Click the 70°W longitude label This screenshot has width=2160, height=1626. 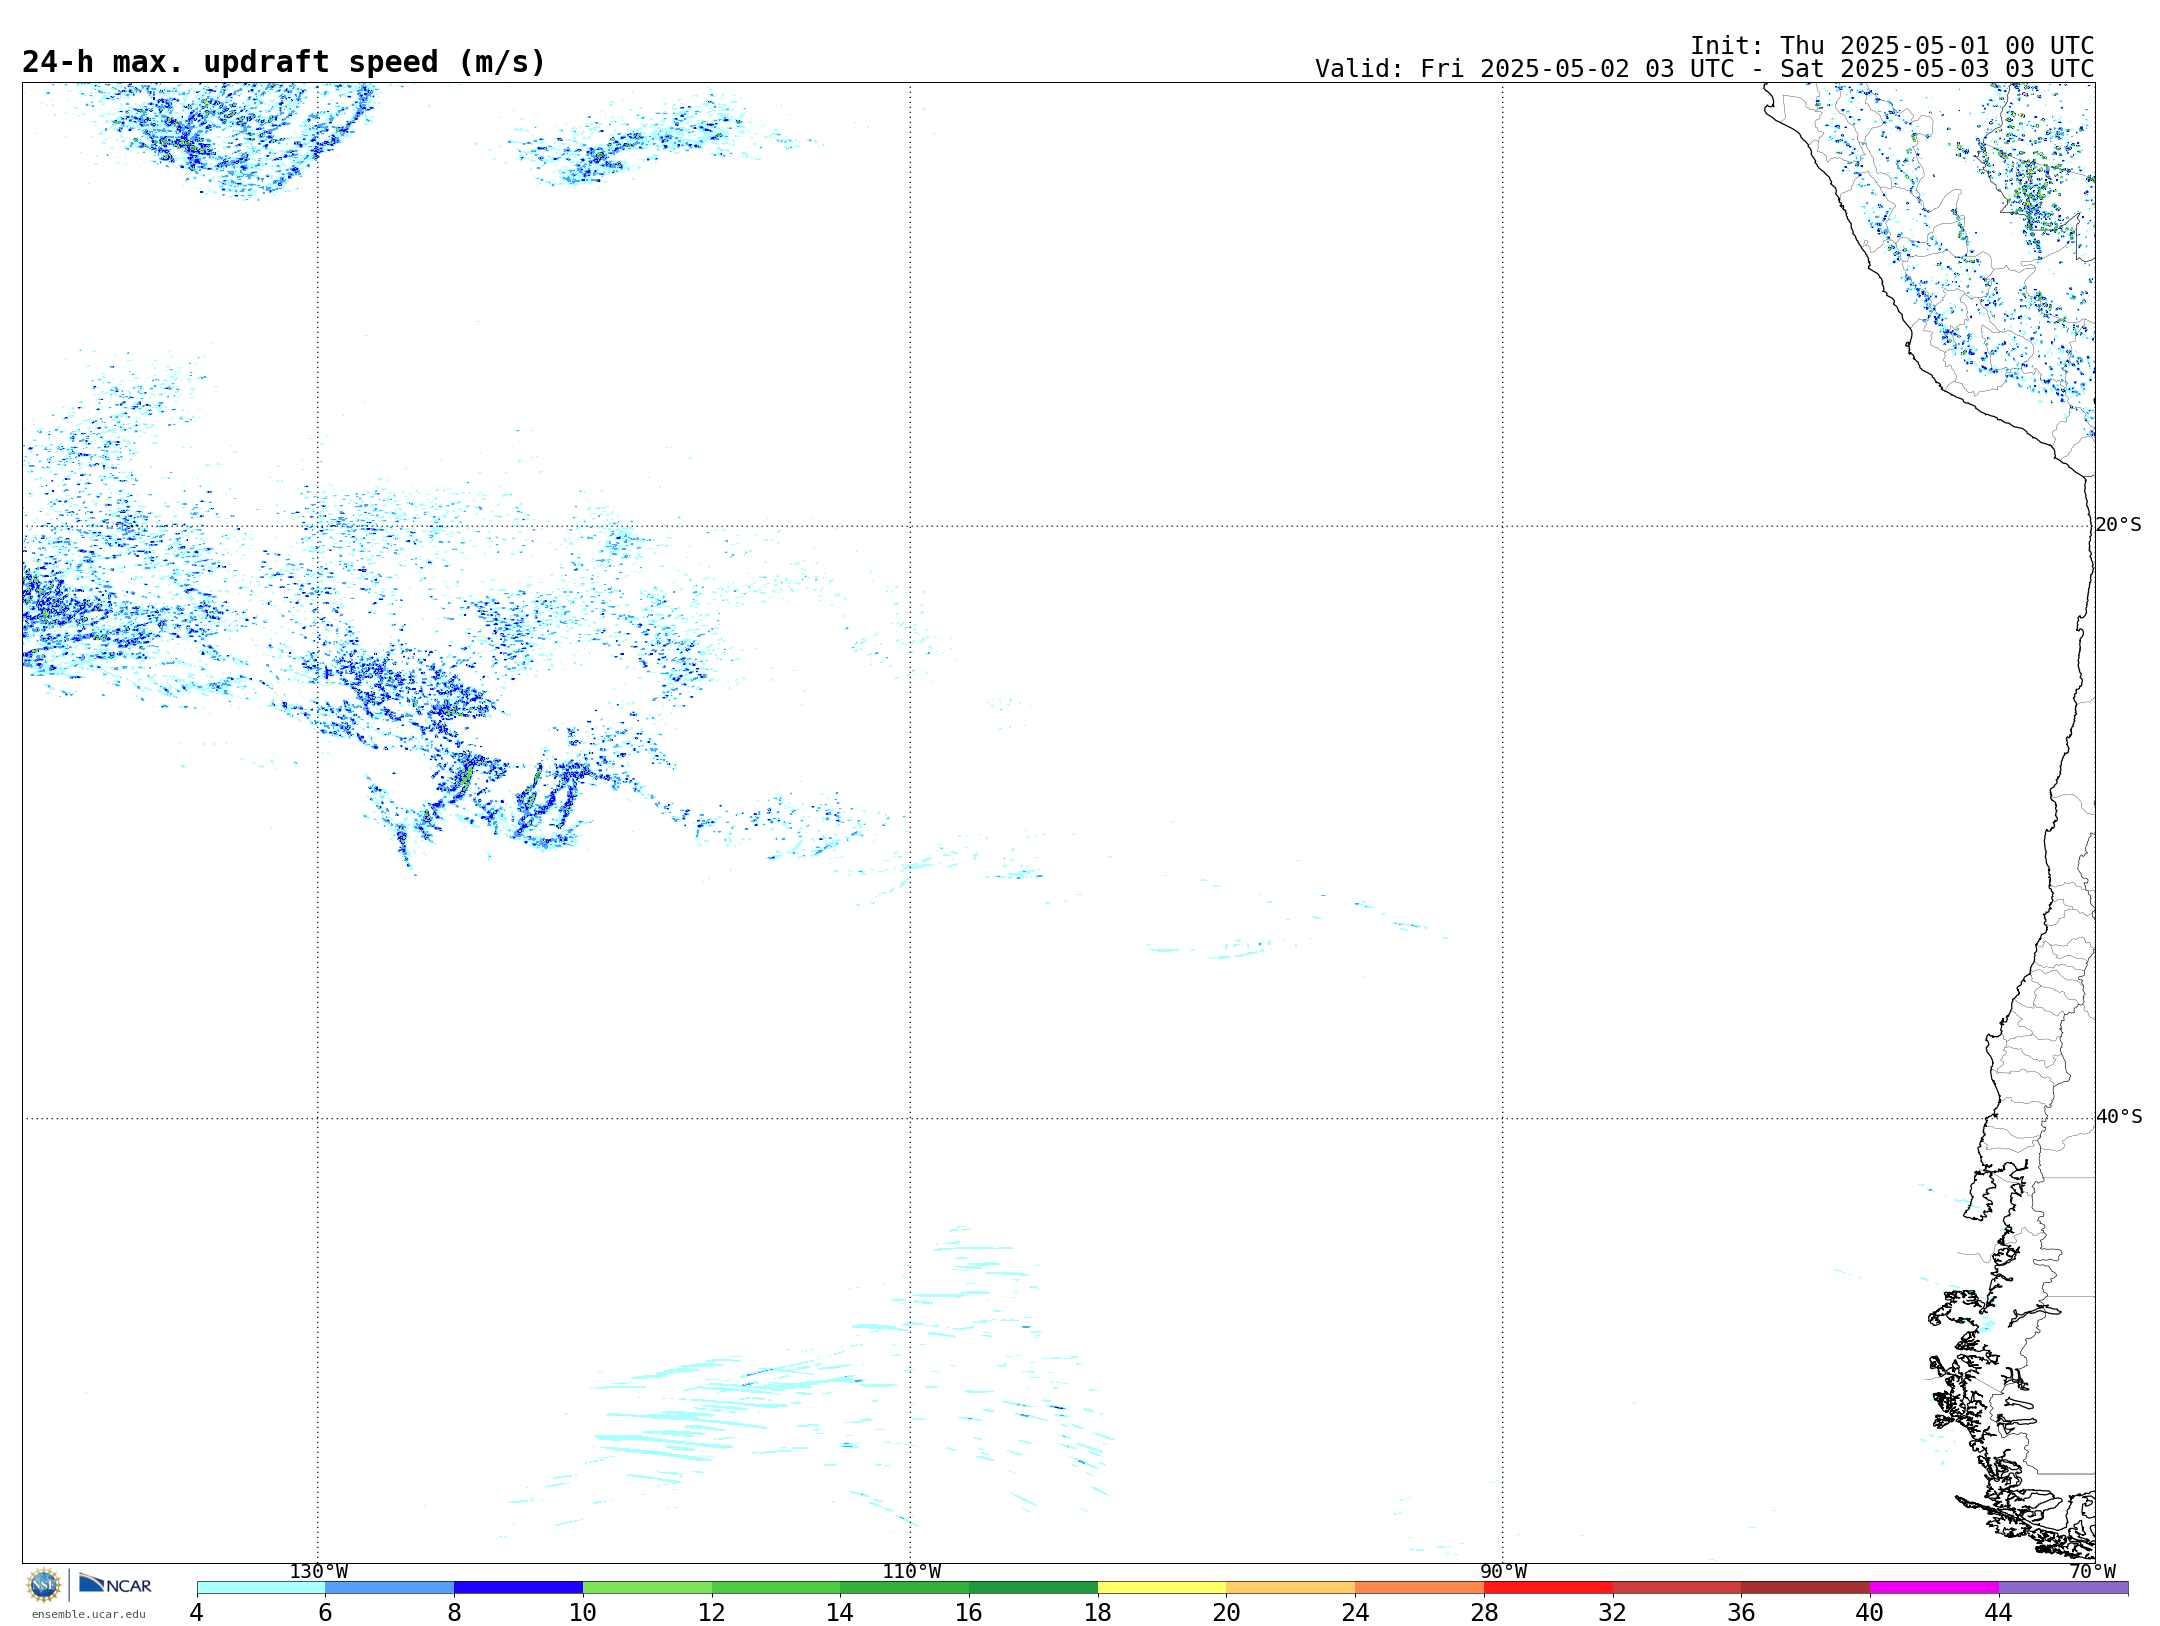pyautogui.click(x=2092, y=1571)
